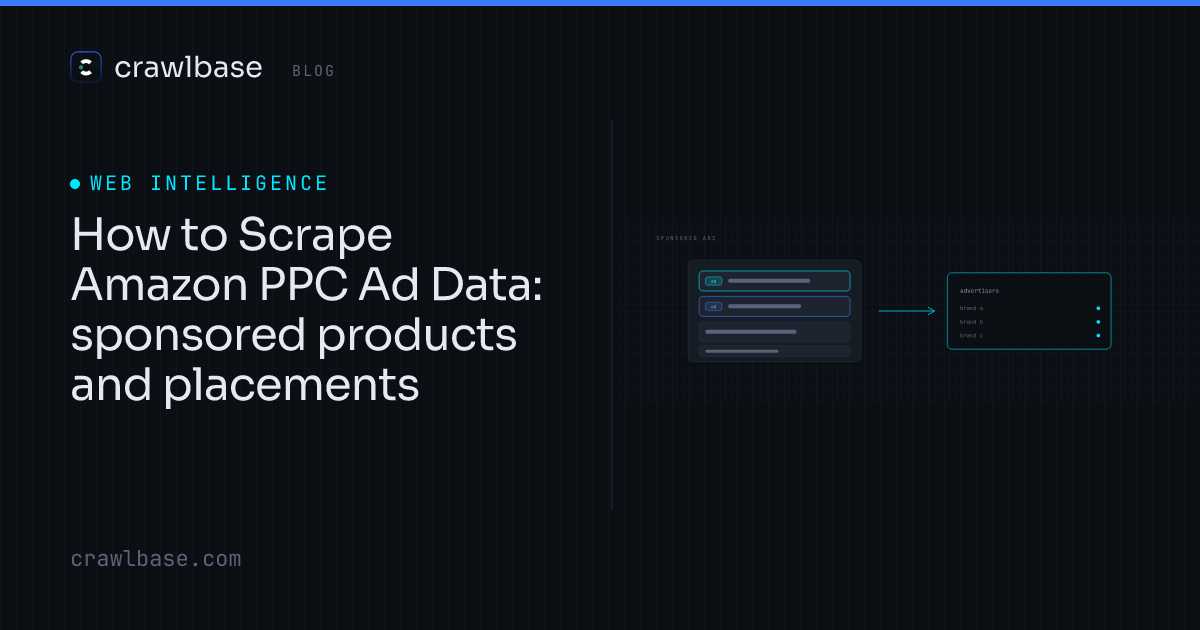Viewport: 1200px width, 630px height.
Task: Click the arrow pointing to advertisers box
Action: (907, 311)
